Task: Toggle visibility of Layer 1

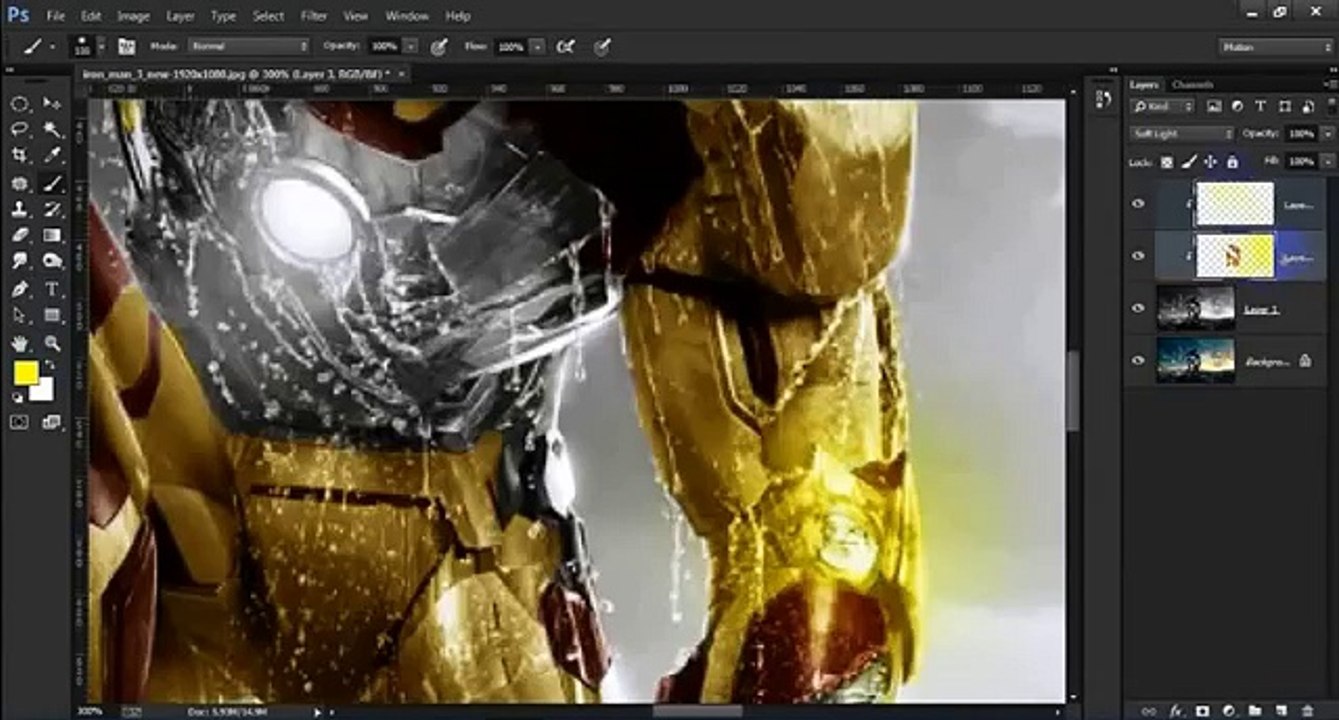Action: pos(1137,309)
